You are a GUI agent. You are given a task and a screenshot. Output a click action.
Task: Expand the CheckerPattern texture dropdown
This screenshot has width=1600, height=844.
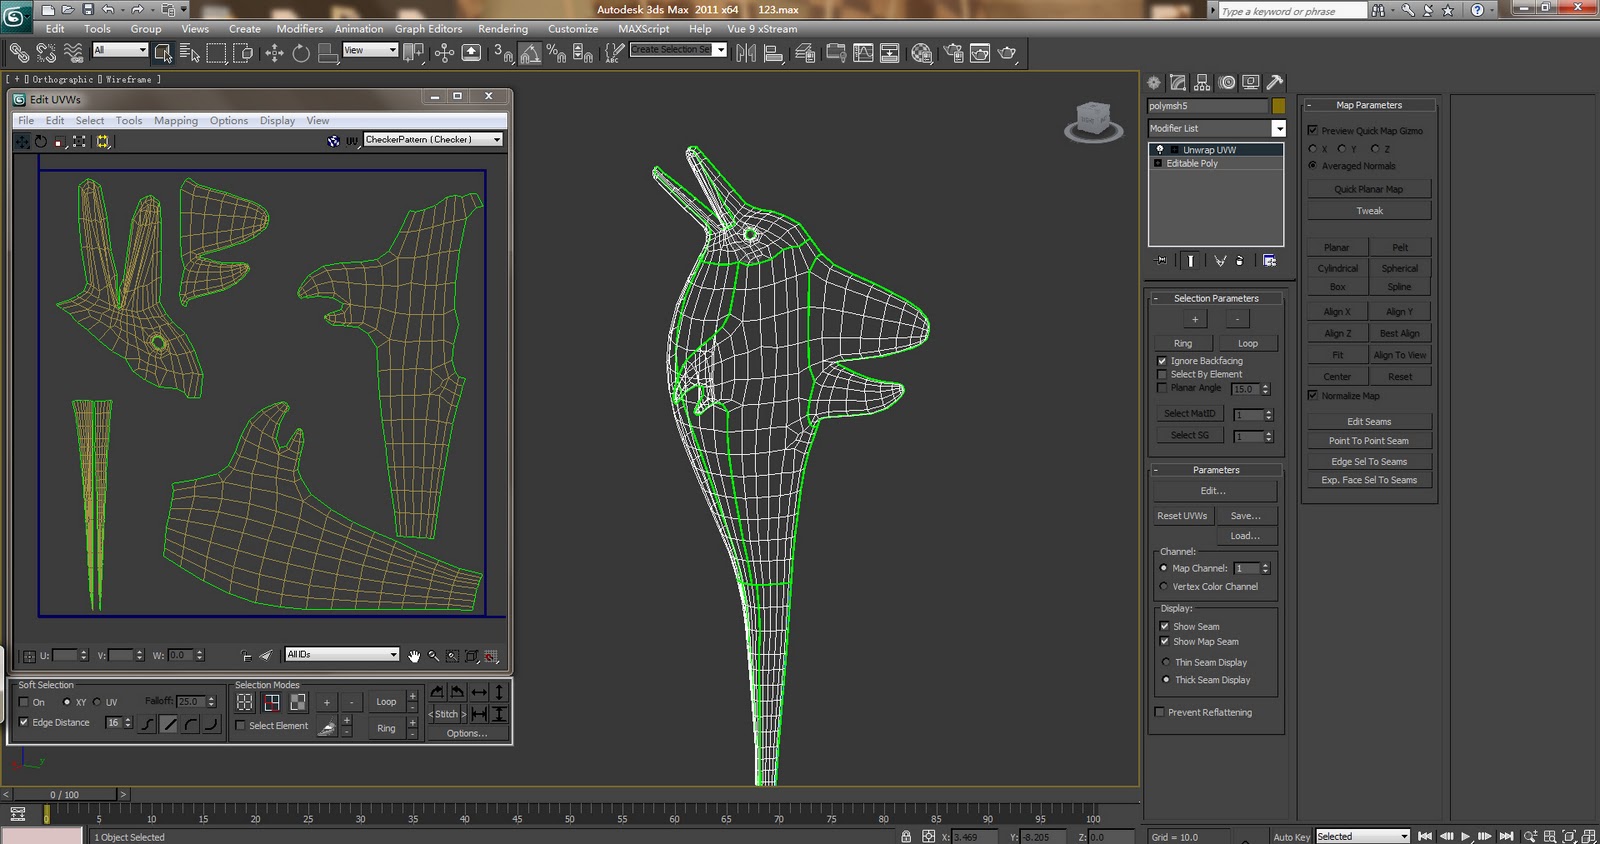point(496,140)
